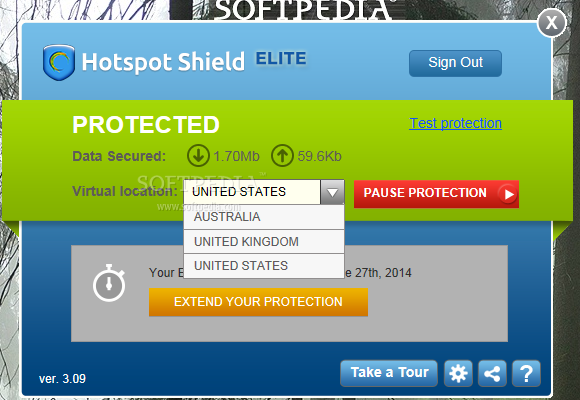Click the upload arrow data icon
This screenshot has width=580, height=400.
coord(282,156)
